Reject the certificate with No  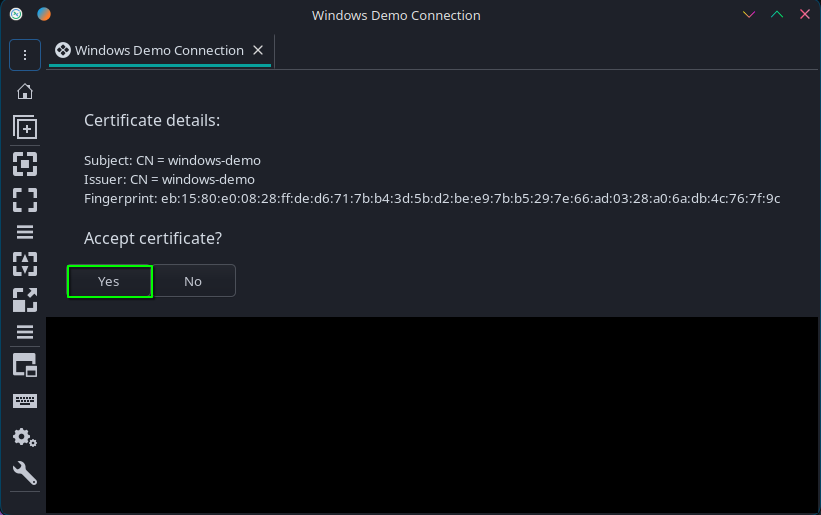click(193, 281)
